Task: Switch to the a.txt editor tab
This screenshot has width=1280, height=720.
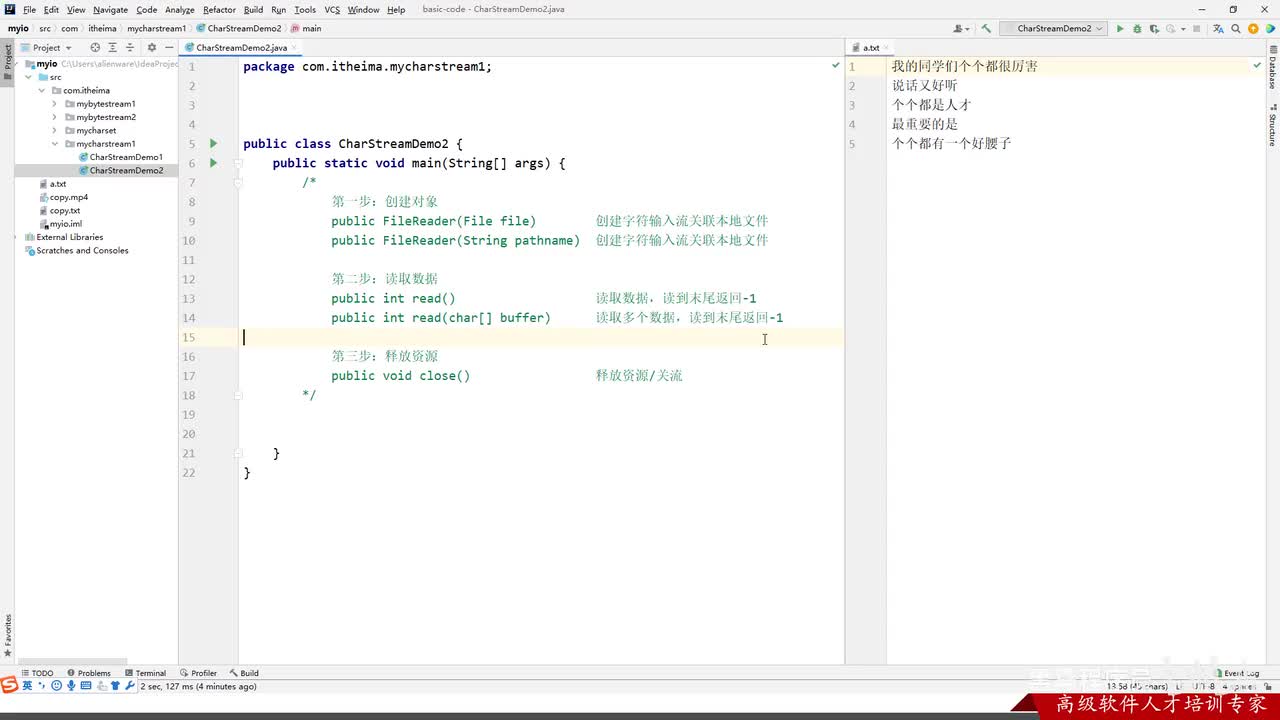Action: 871,48
